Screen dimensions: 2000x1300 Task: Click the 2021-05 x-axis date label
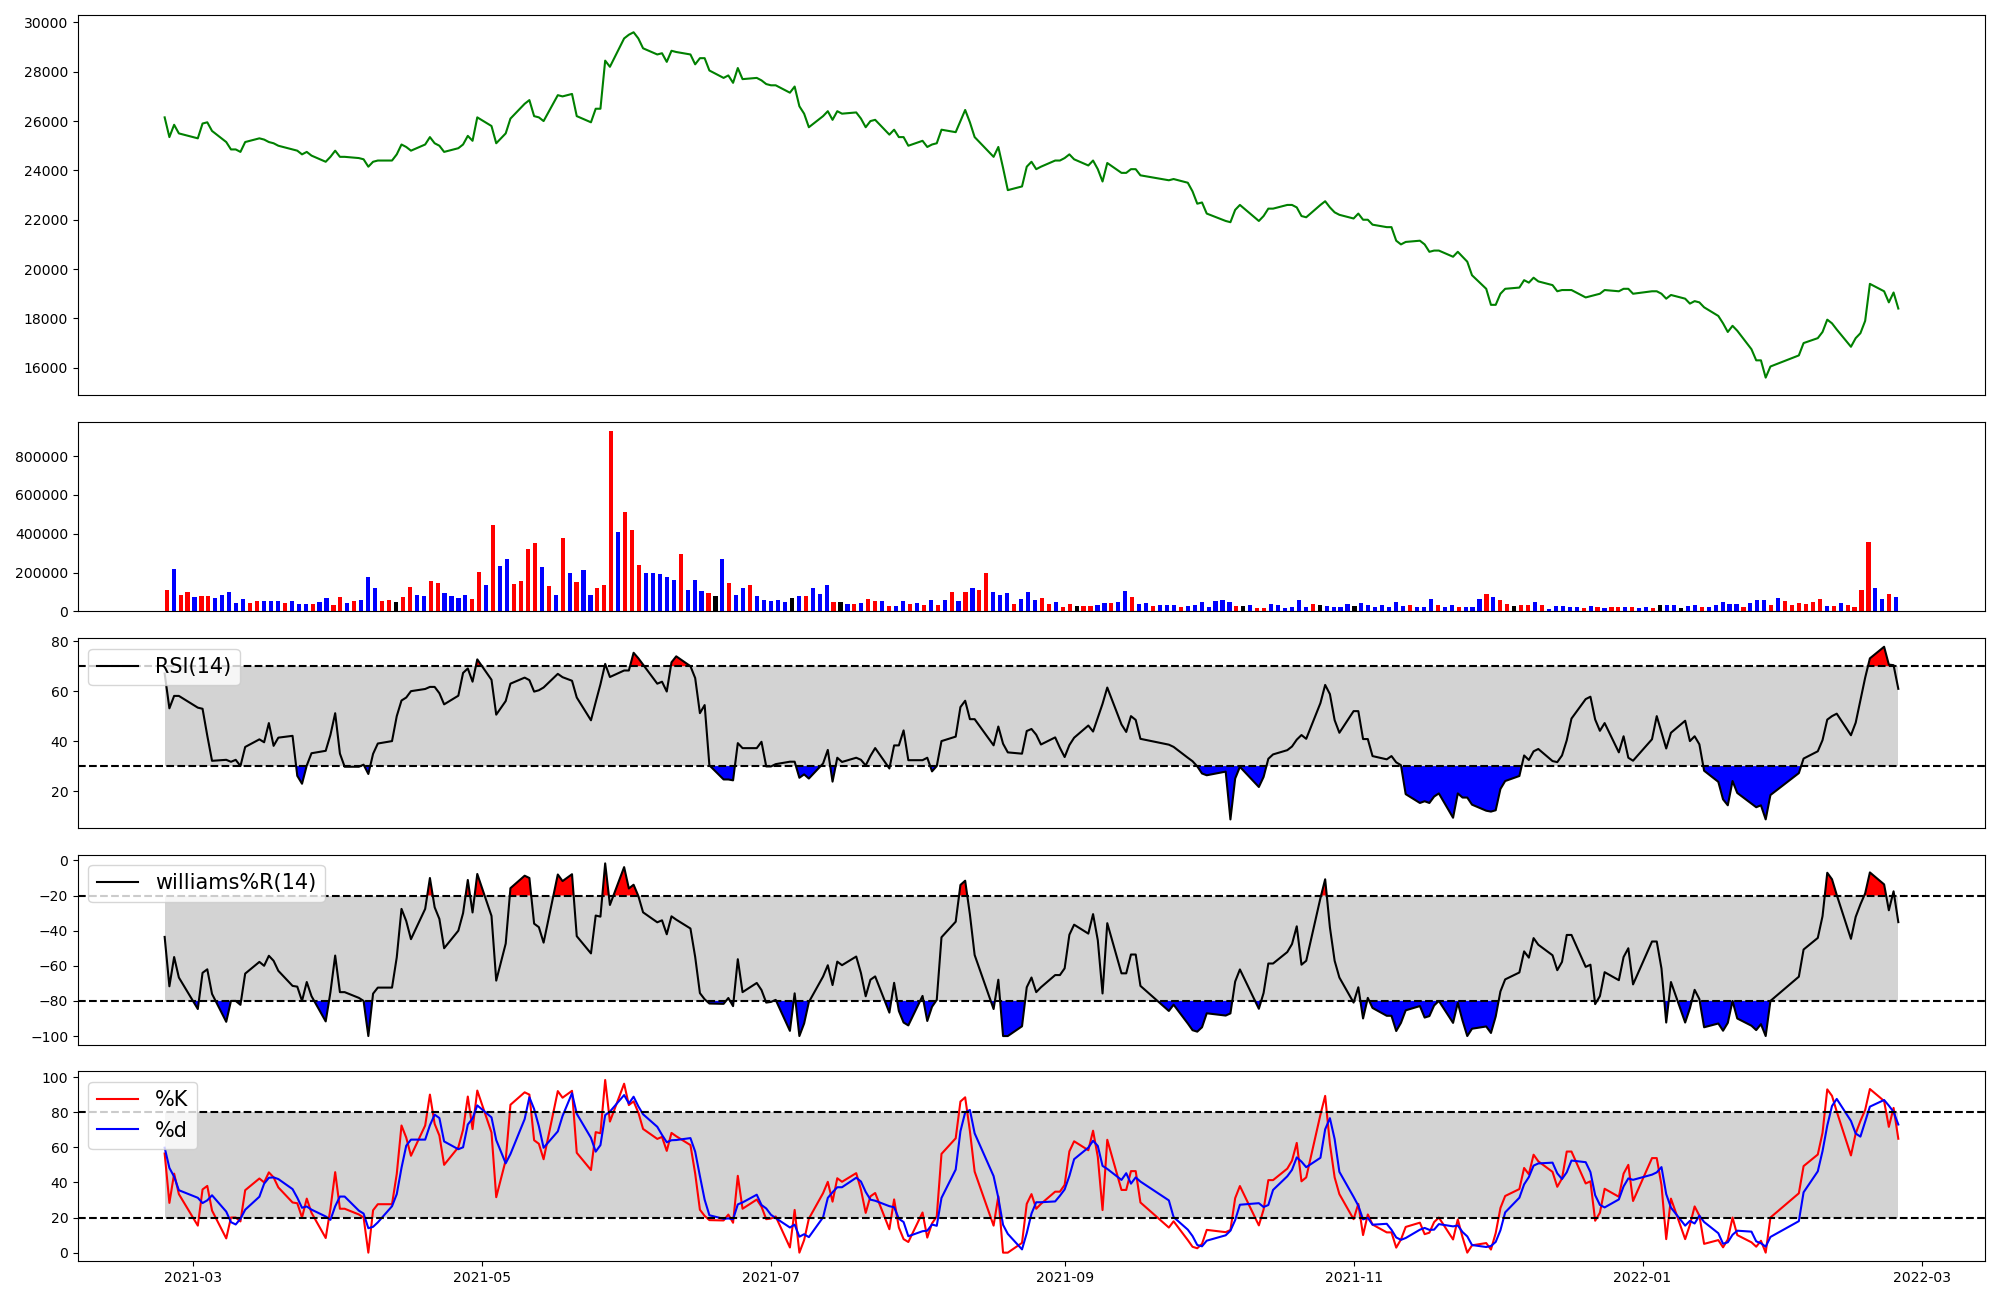click(482, 1277)
